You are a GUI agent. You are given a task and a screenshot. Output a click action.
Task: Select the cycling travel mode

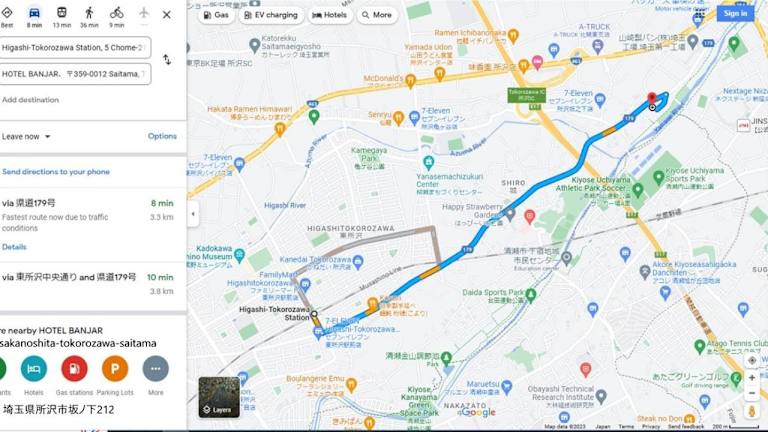coord(117,13)
